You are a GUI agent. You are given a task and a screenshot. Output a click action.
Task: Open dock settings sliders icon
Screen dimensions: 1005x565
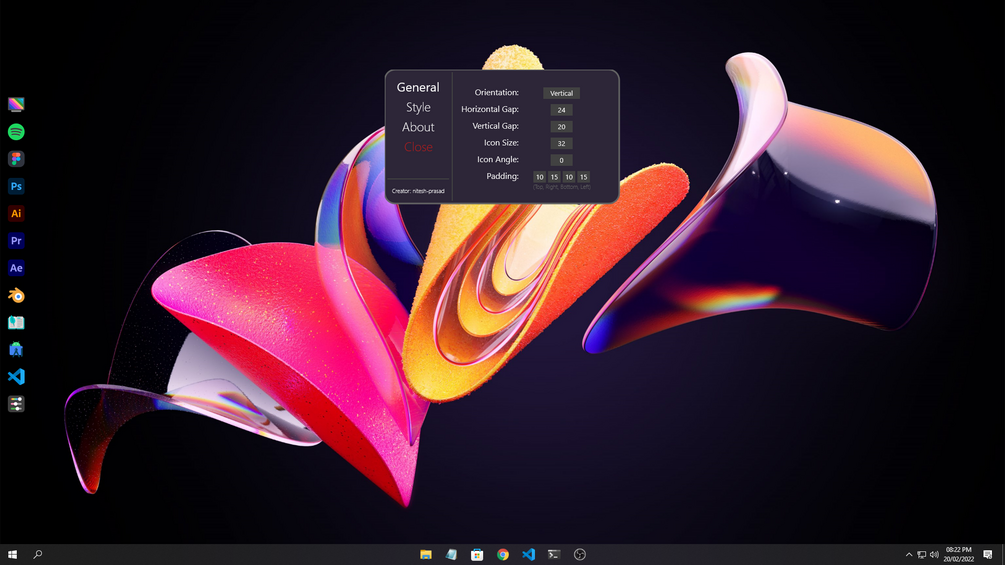(x=16, y=404)
